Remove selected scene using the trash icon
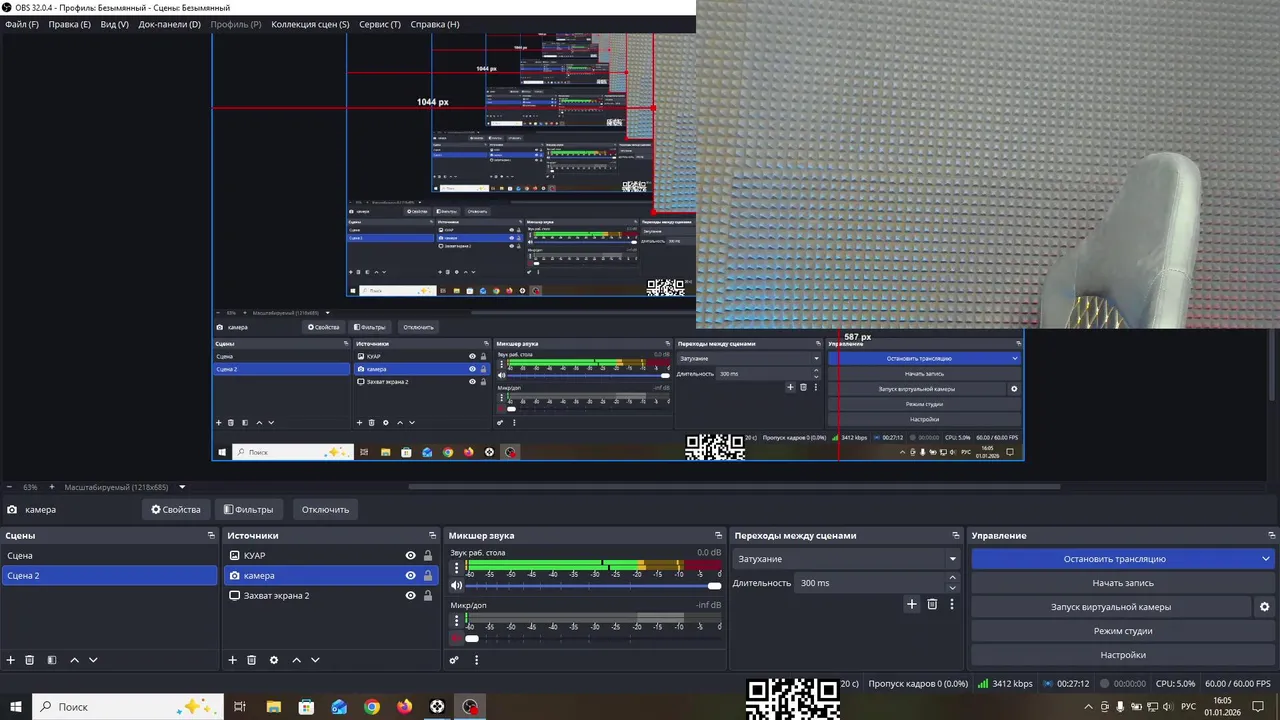Viewport: 1280px width, 720px height. [x=30, y=660]
